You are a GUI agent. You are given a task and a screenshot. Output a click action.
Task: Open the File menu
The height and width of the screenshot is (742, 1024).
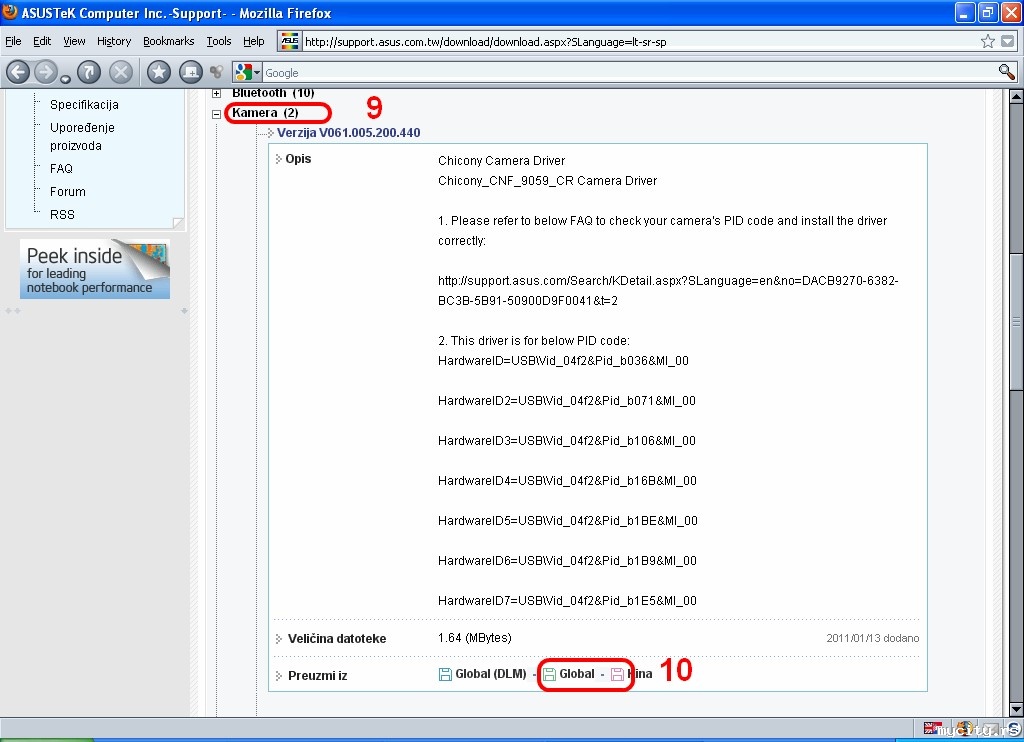[x=13, y=41]
